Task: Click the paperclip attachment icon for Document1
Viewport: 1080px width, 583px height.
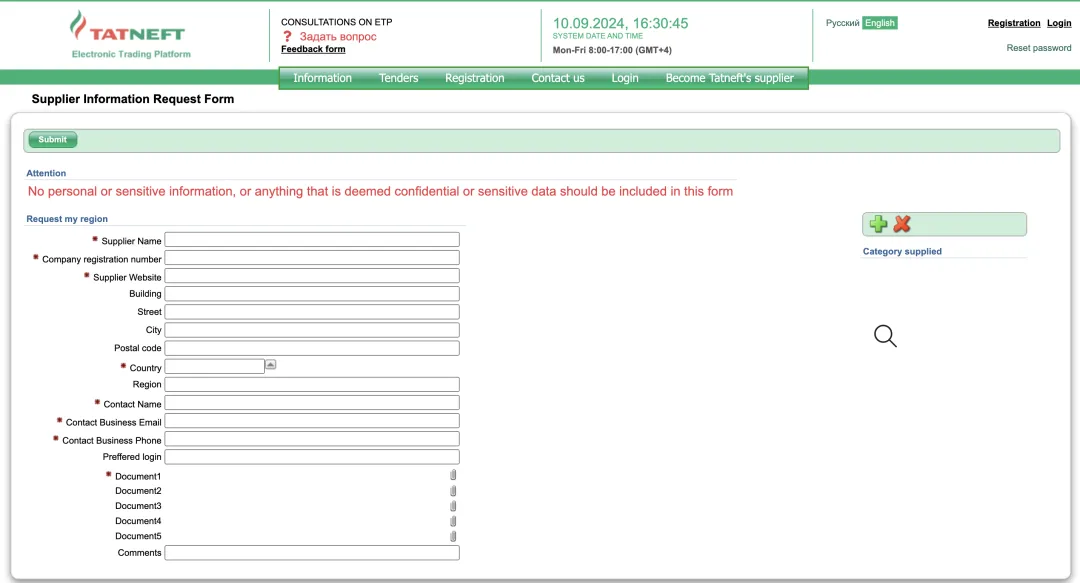Action: click(453, 476)
